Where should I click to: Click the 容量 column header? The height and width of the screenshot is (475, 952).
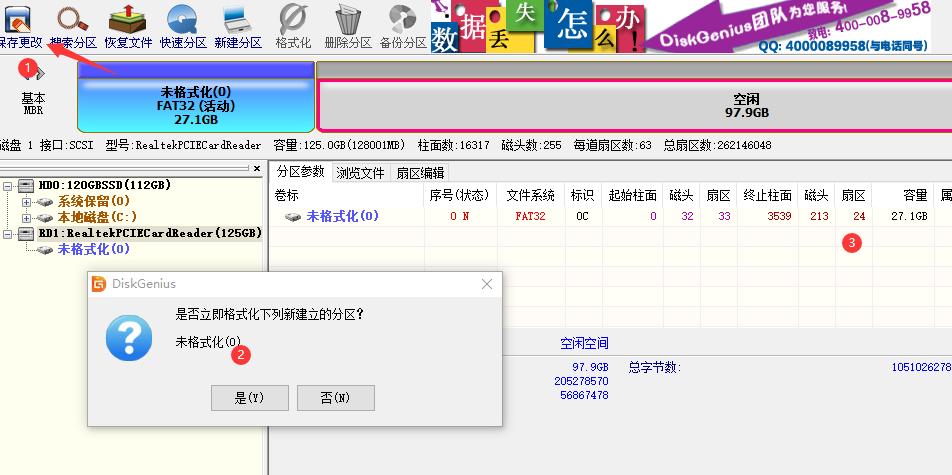905,195
